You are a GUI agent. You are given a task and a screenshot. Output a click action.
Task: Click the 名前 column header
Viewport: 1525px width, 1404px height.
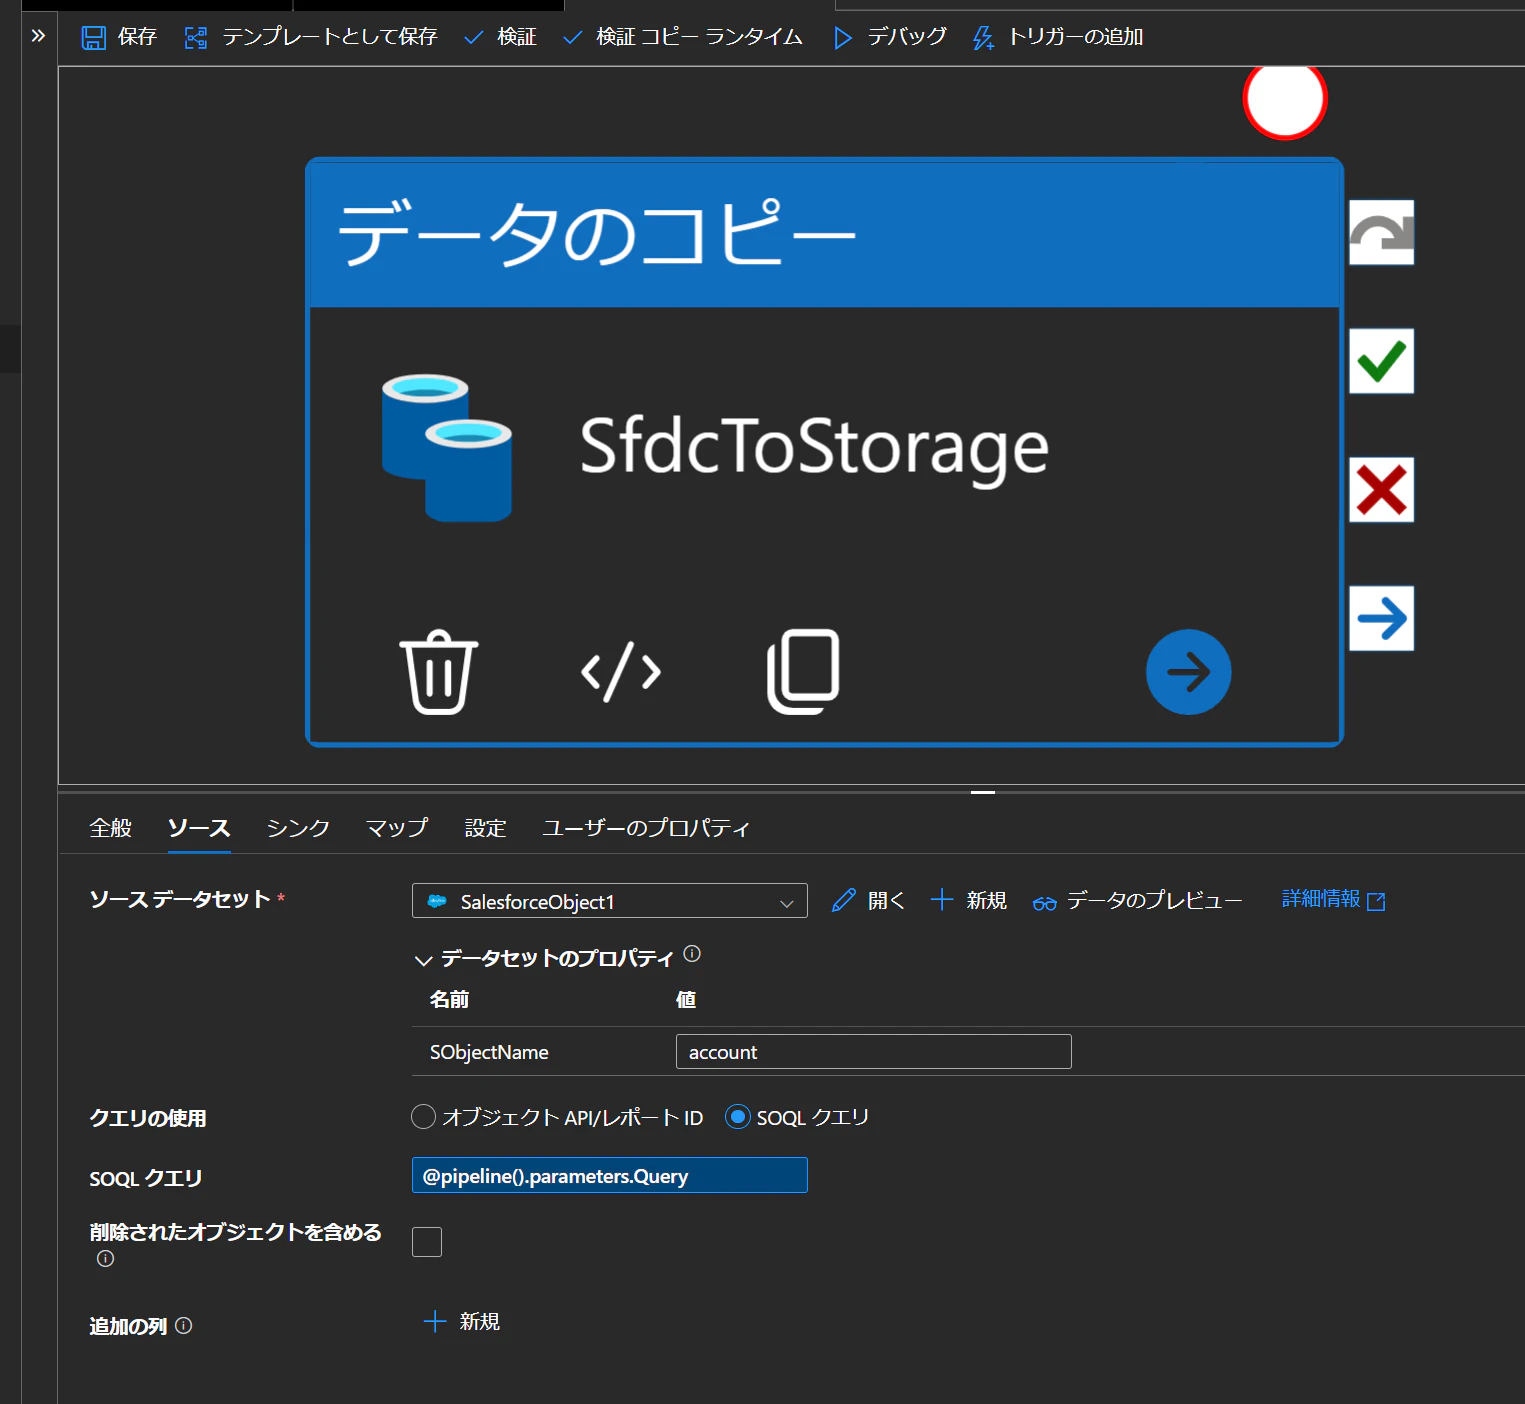coord(449,999)
